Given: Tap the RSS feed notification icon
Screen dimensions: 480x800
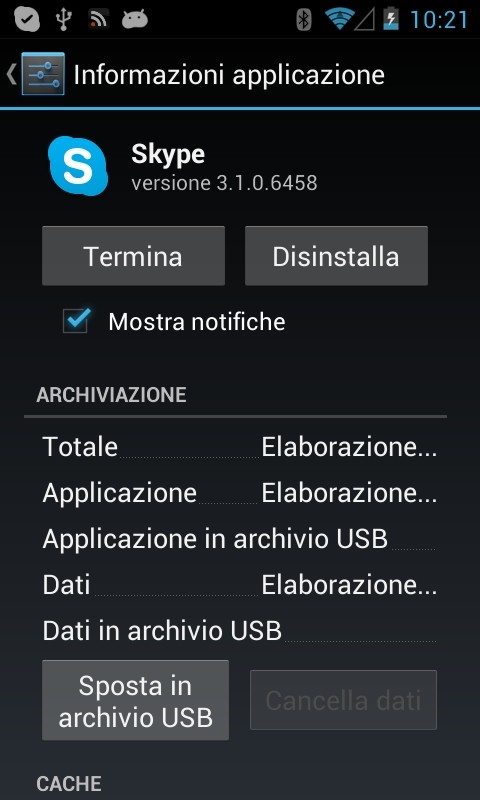Looking at the screenshot, I should (x=97, y=19).
